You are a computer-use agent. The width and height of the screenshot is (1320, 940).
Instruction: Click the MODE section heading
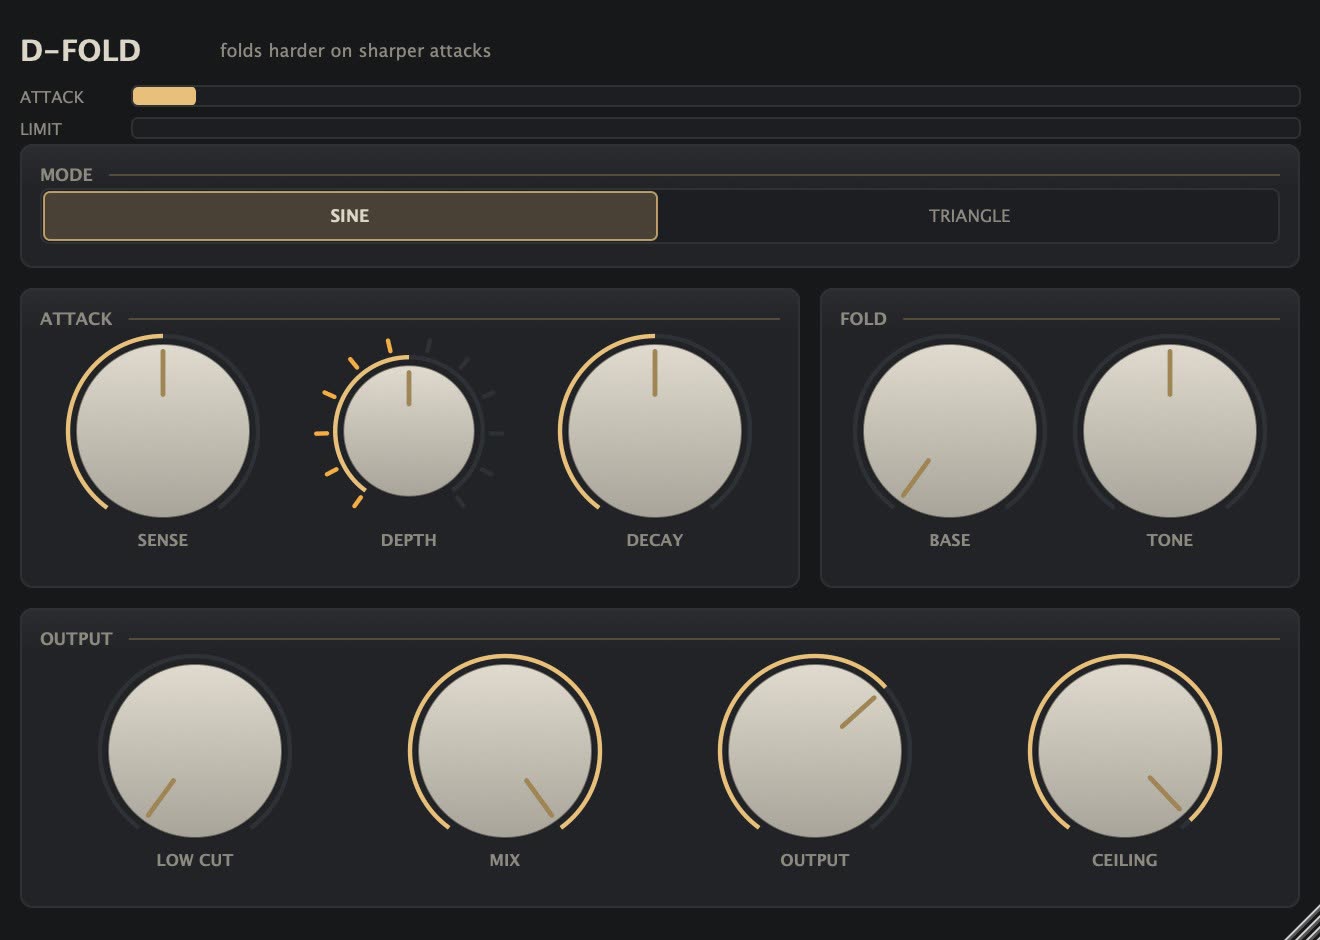tap(66, 175)
